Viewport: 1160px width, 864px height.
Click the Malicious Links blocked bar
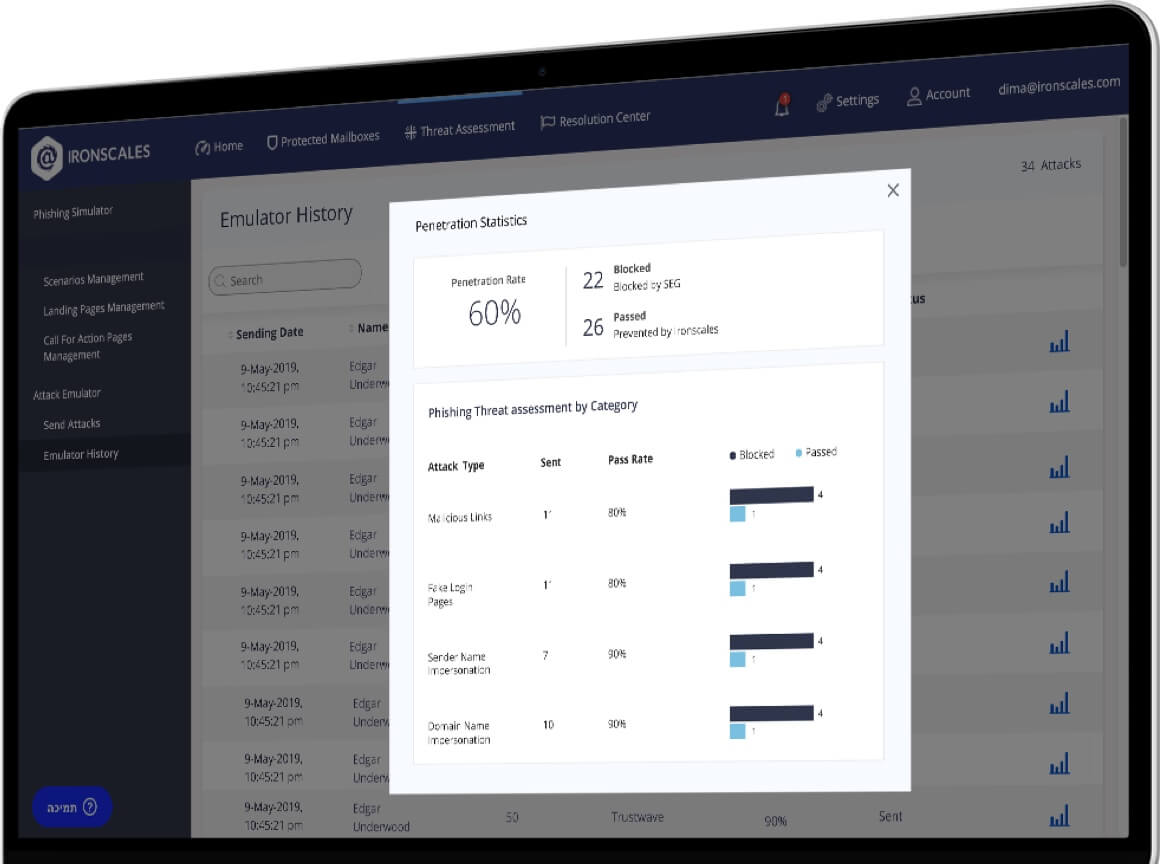[771, 495]
